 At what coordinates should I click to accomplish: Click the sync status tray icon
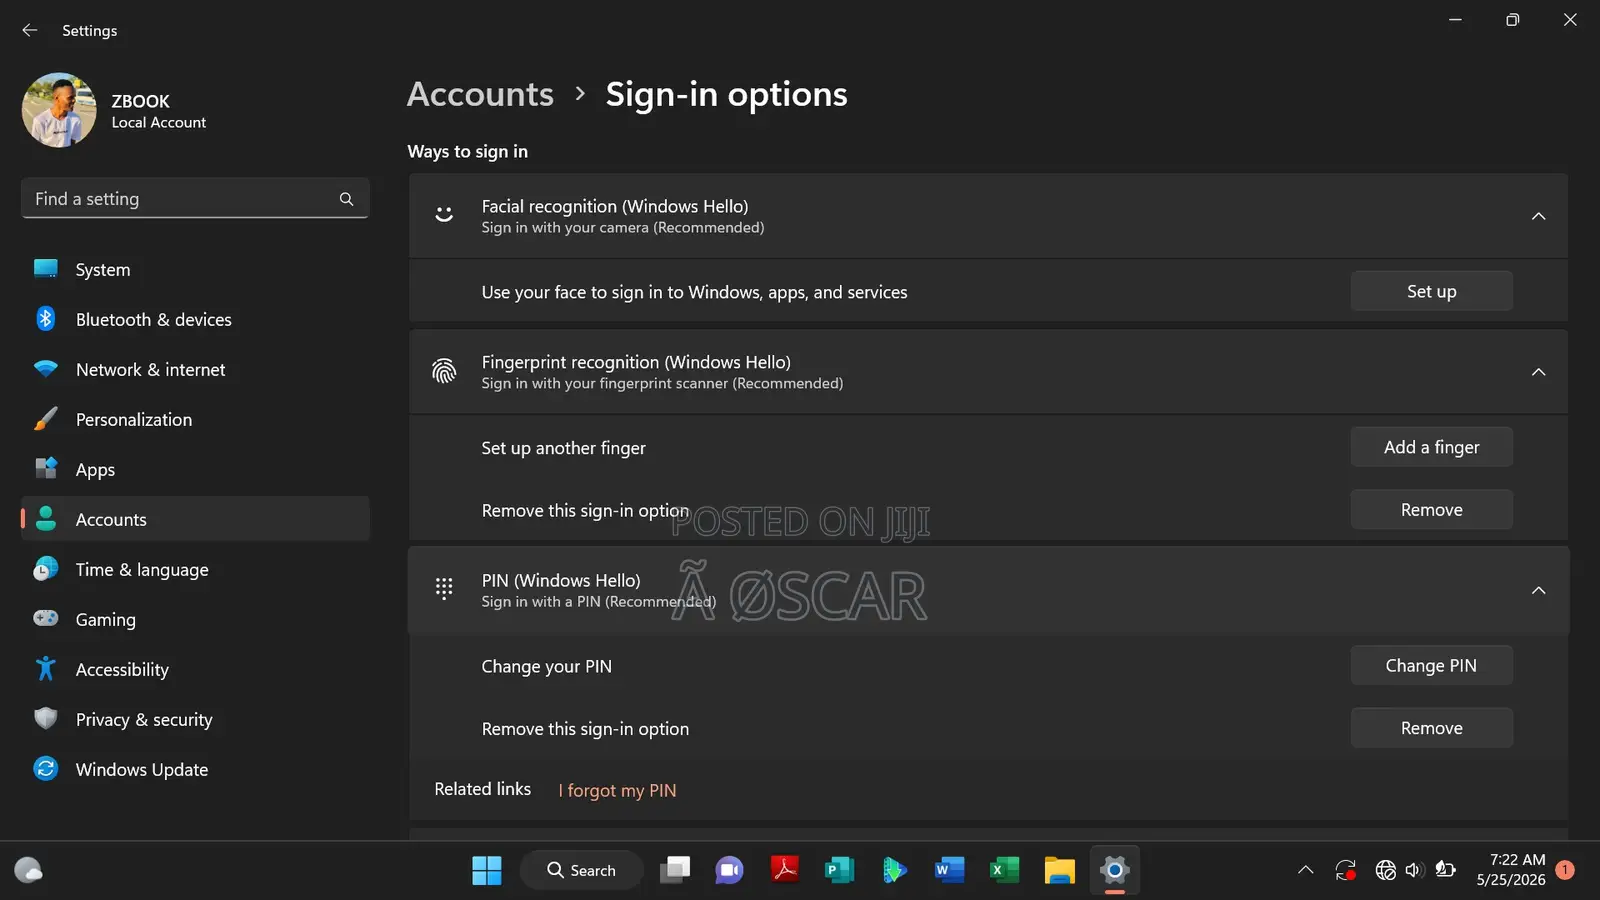(1346, 870)
